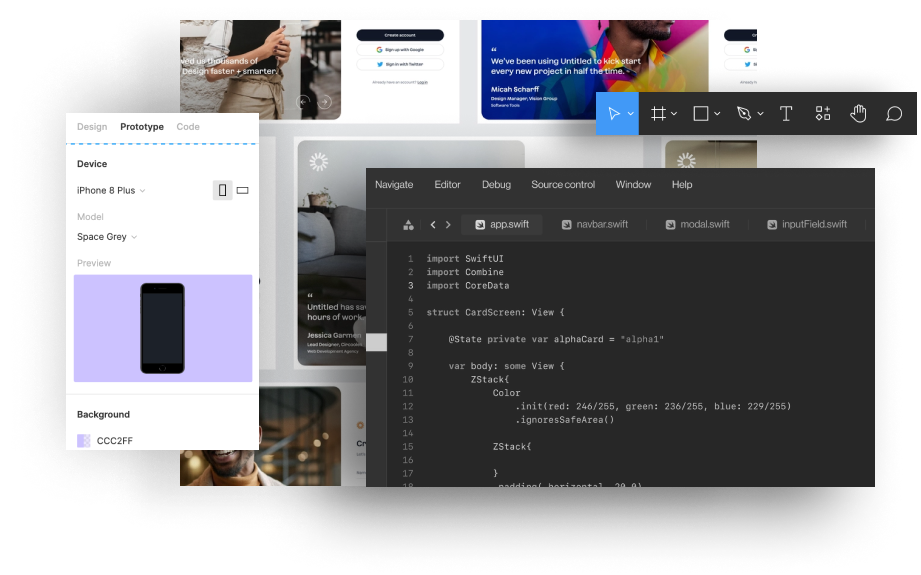Select the Comment bubble tool

pos(894,114)
